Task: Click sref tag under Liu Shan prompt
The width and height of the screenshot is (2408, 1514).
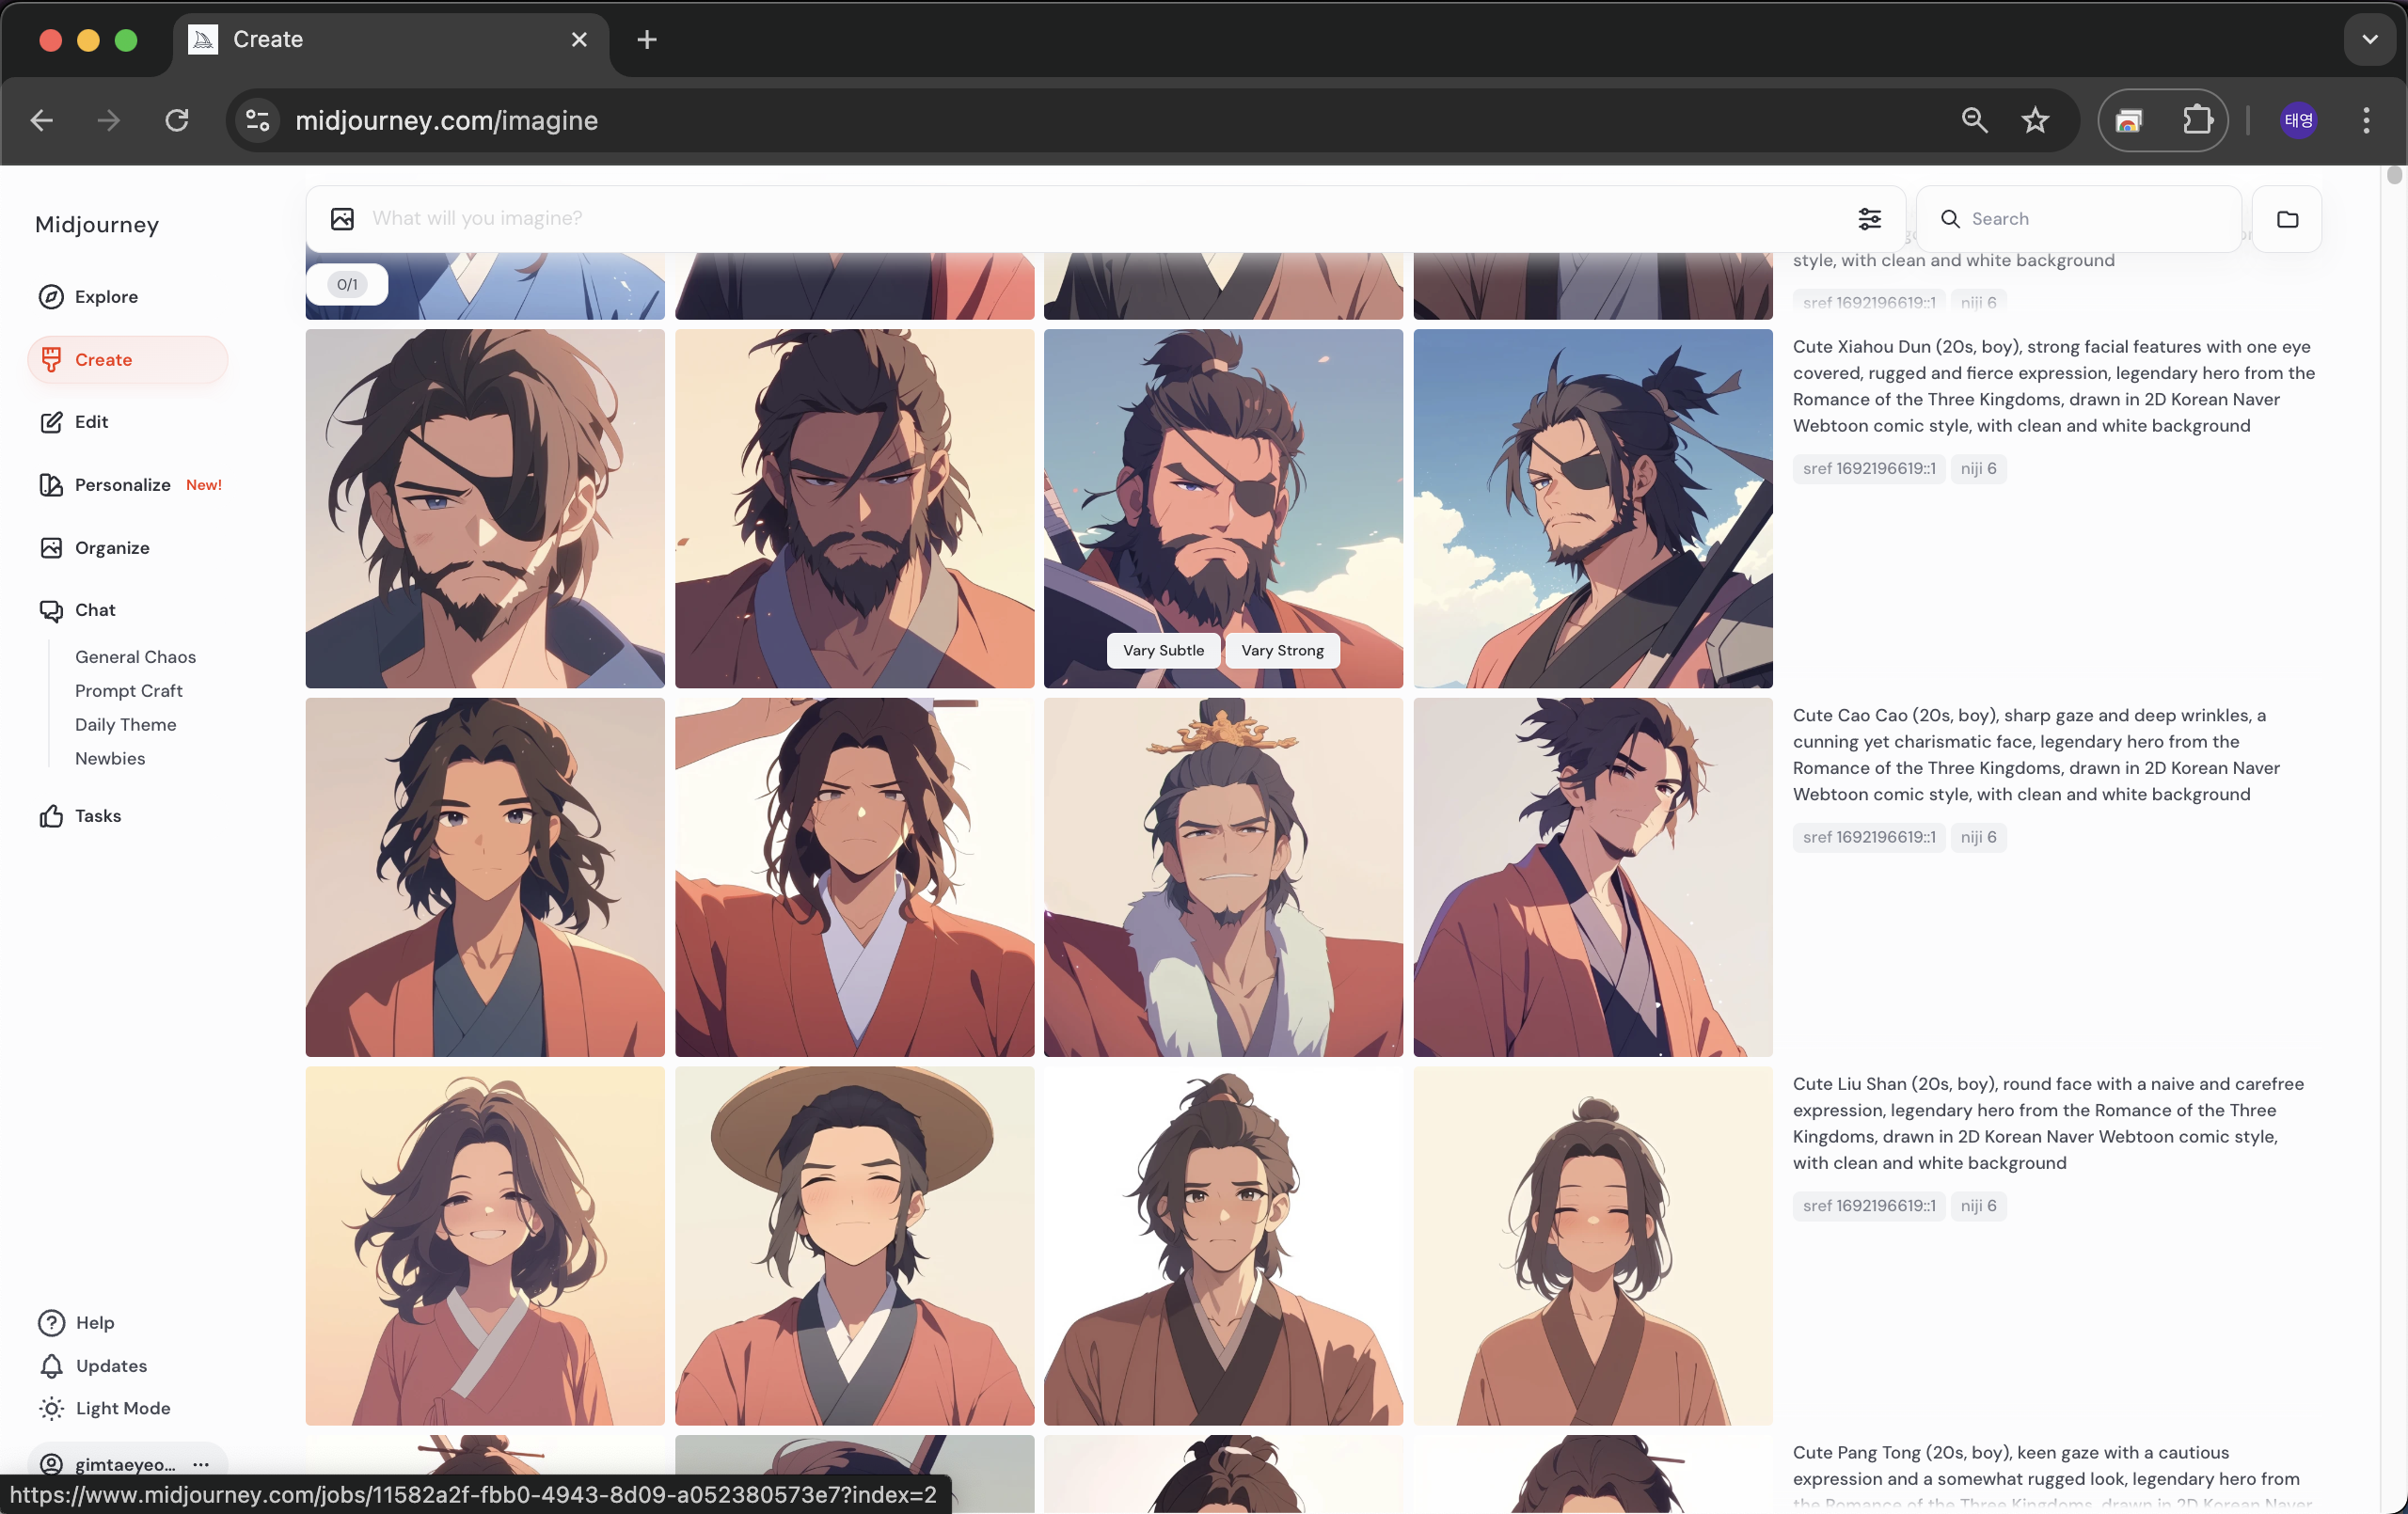Action: [x=1869, y=1206]
